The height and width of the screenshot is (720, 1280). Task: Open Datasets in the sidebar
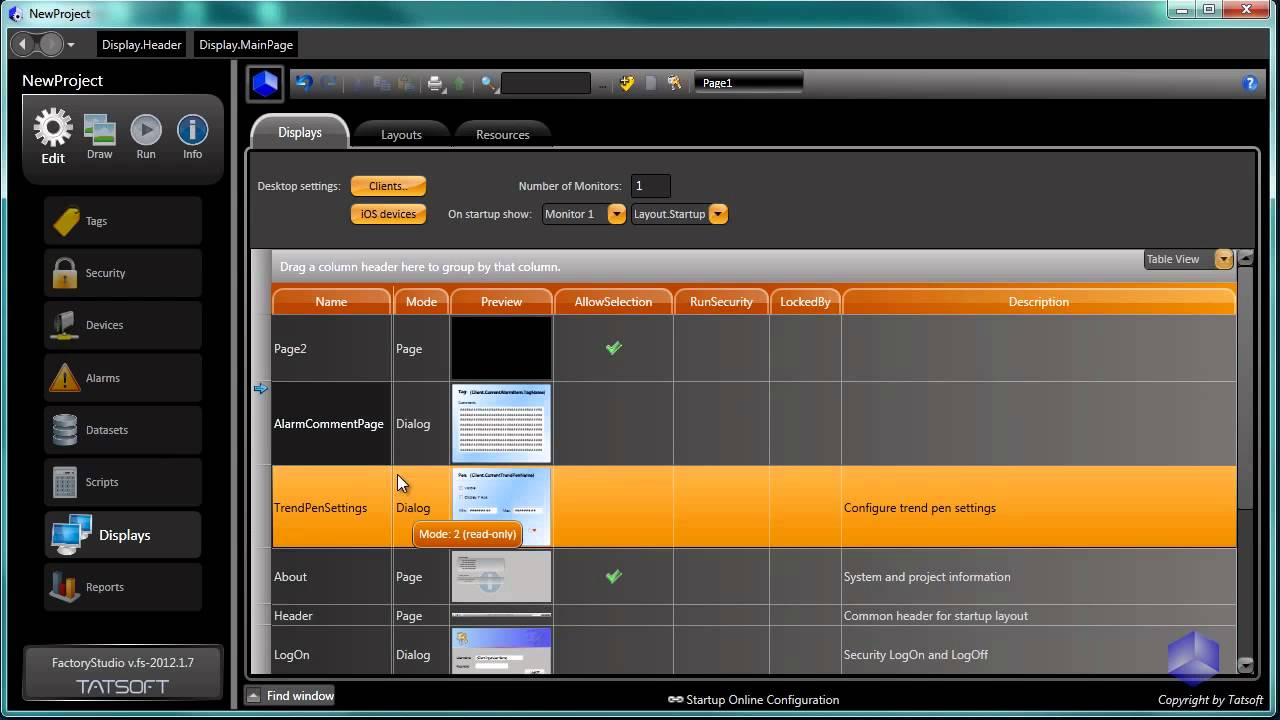tap(123, 430)
